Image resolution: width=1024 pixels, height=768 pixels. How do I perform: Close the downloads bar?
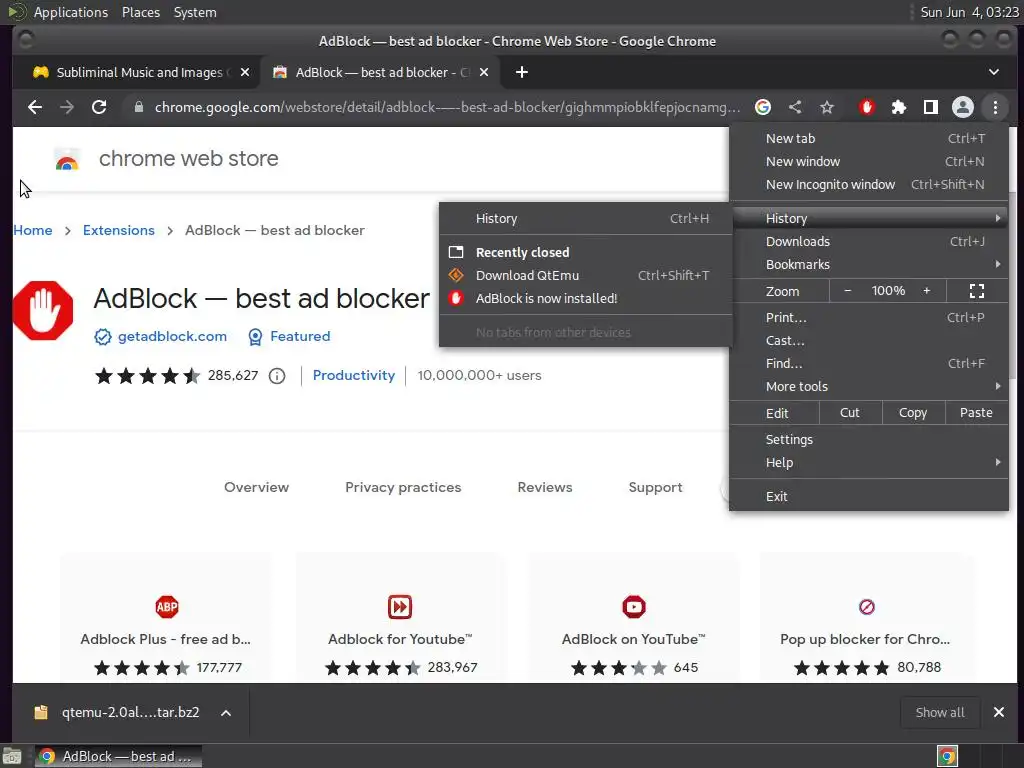[x=999, y=712]
